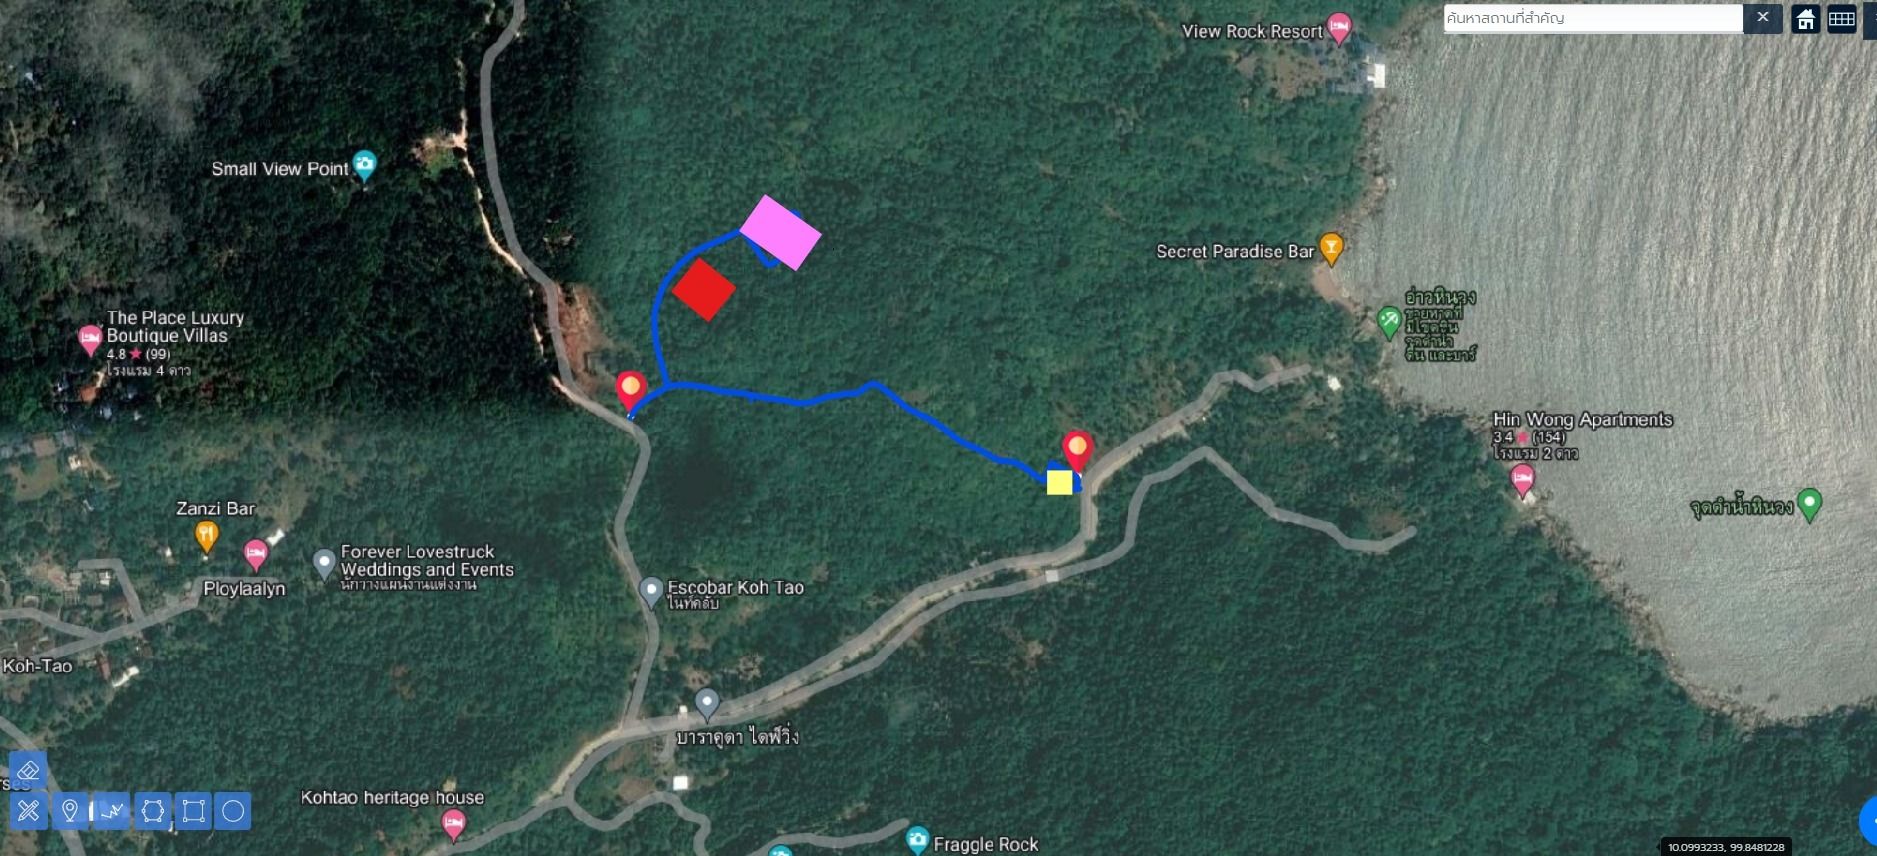Select the circle drawing tool
The image size is (1877, 856).
click(x=233, y=811)
